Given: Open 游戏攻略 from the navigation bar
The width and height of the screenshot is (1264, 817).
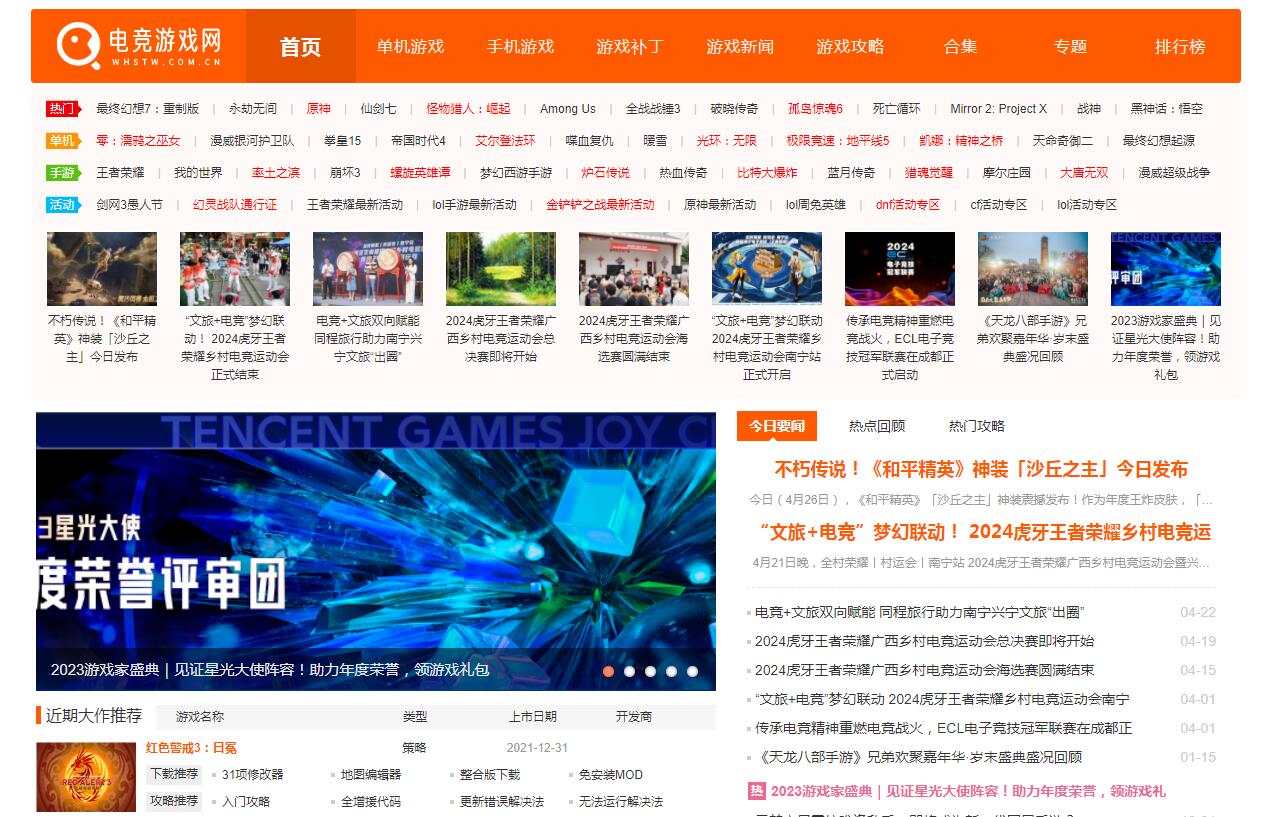Looking at the screenshot, I should click(850, 46).
